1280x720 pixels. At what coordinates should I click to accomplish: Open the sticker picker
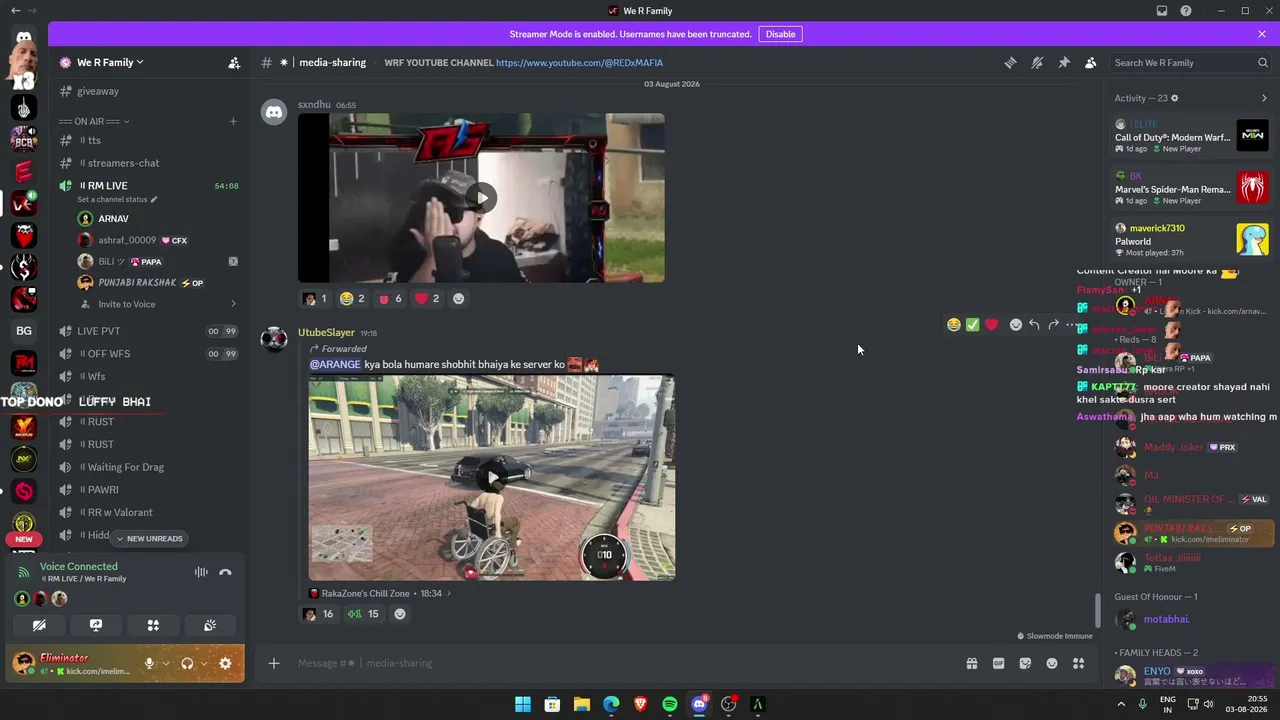tap(1025, 663)
